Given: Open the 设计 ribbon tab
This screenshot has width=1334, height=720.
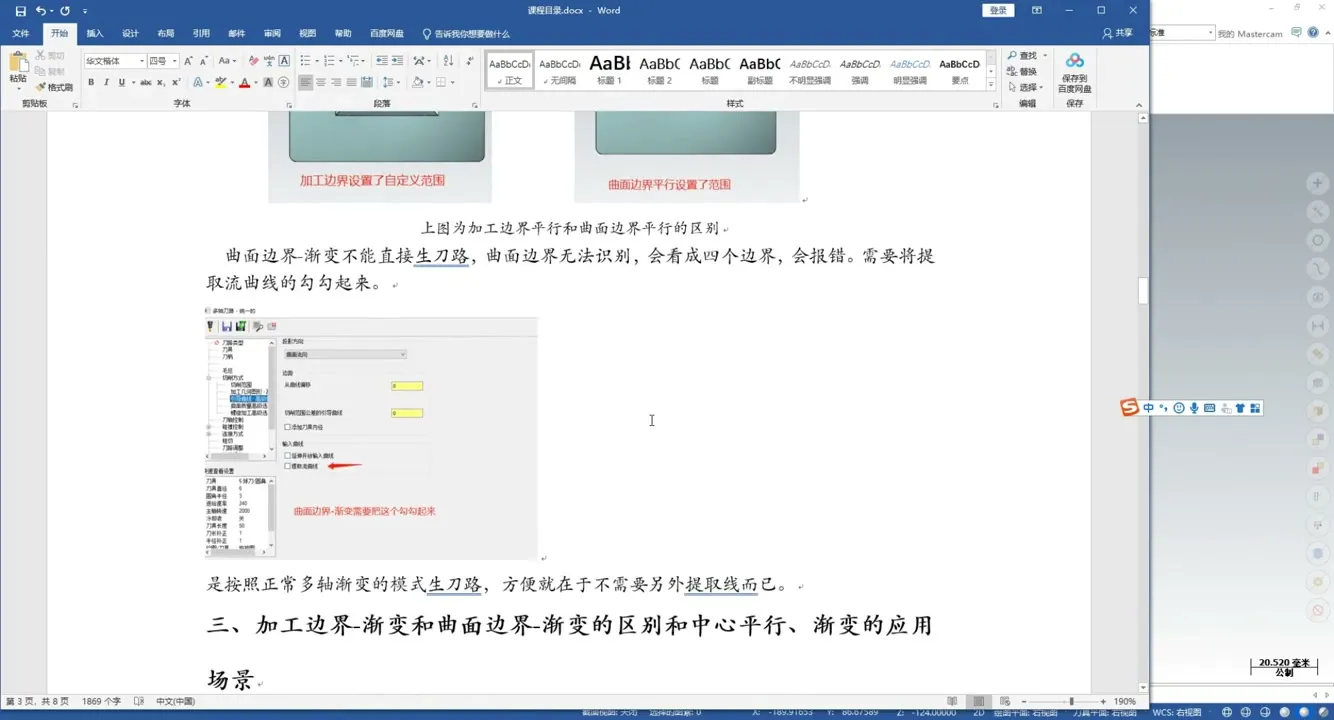Looking at the screenshot, I should (x=129, y=33).
